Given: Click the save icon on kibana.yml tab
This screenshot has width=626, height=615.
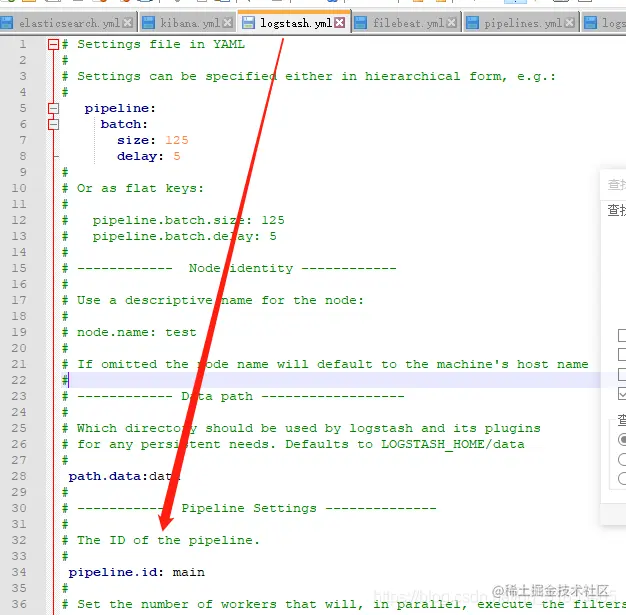Looking at the screenshot, I should pos(149,23).
